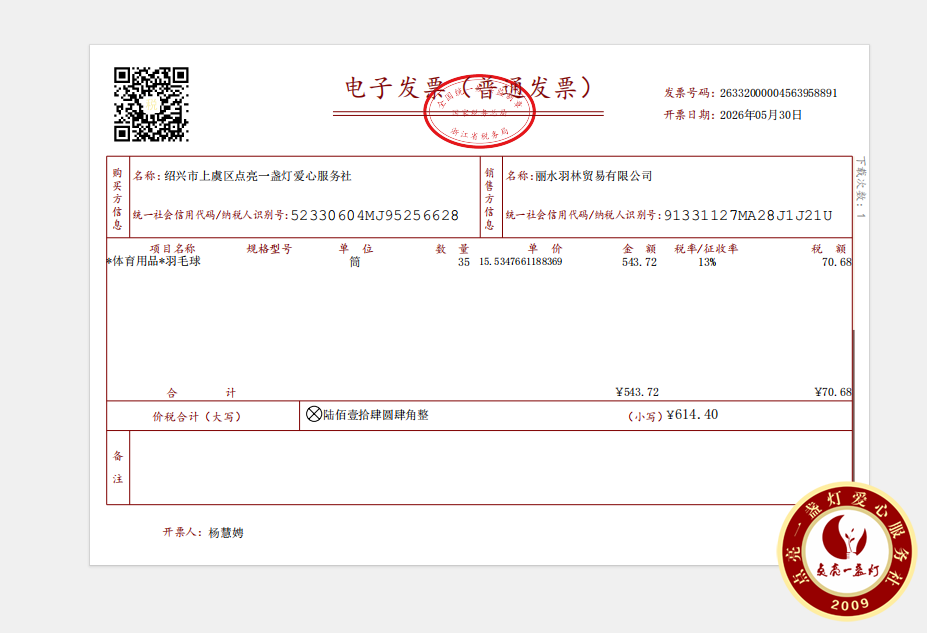Viewport: 927px width, 633px height.
Task: Click the 备注 remarks label
Action: [118, 467]
